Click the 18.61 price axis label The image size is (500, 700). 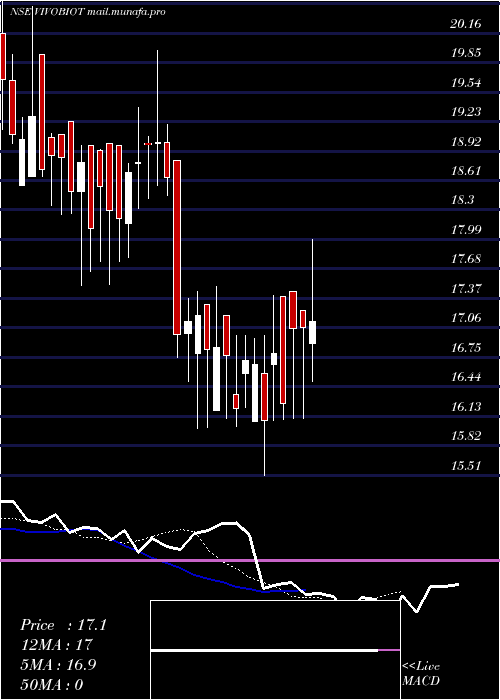(466, 171)
